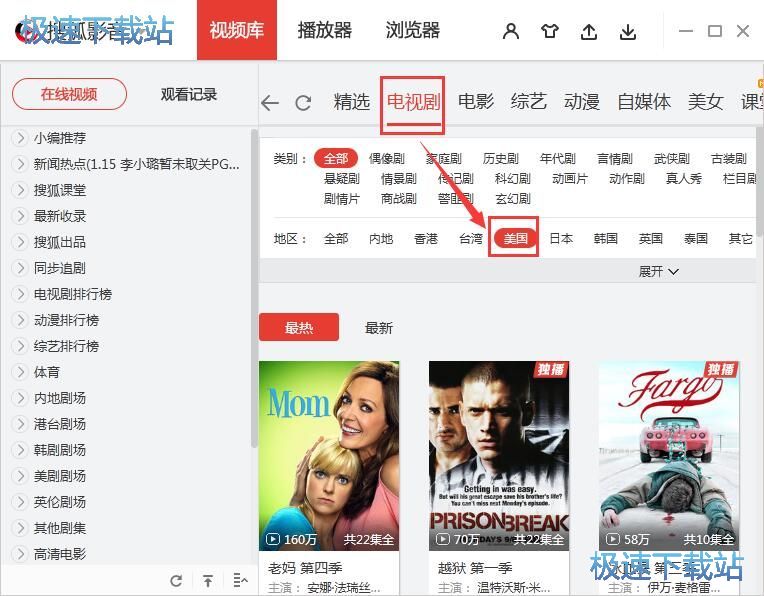Viewport: 764px width, 596px height.
Task: Refresh the sidebar list icon at bottom
Action: click(x=176, y=580)
